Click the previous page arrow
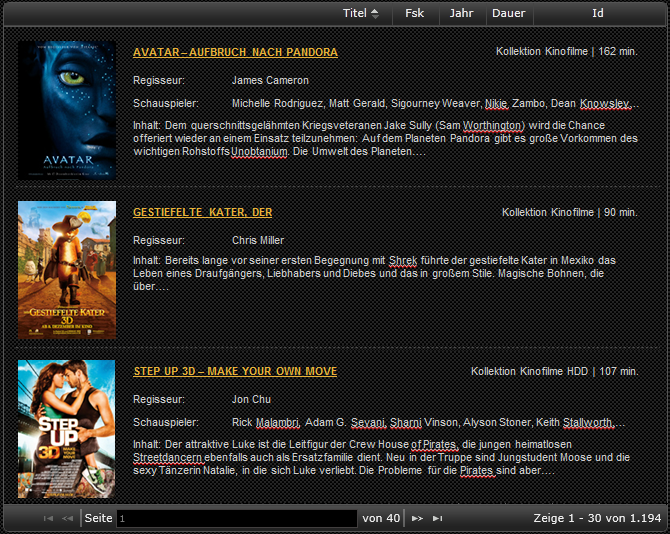 [67, 518]
